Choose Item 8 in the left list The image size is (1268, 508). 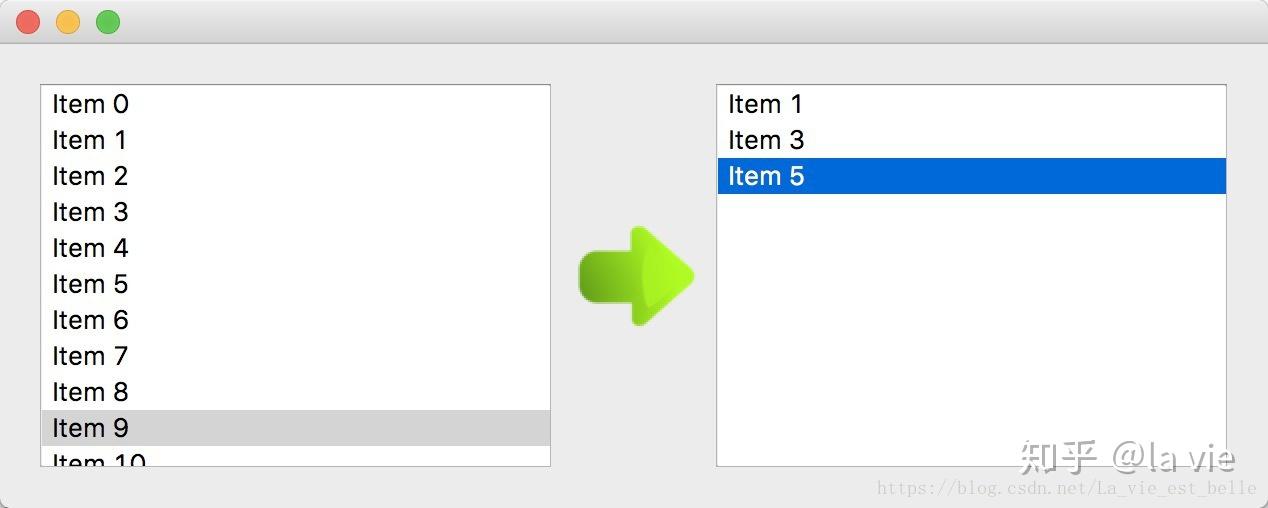pos(91,392)
